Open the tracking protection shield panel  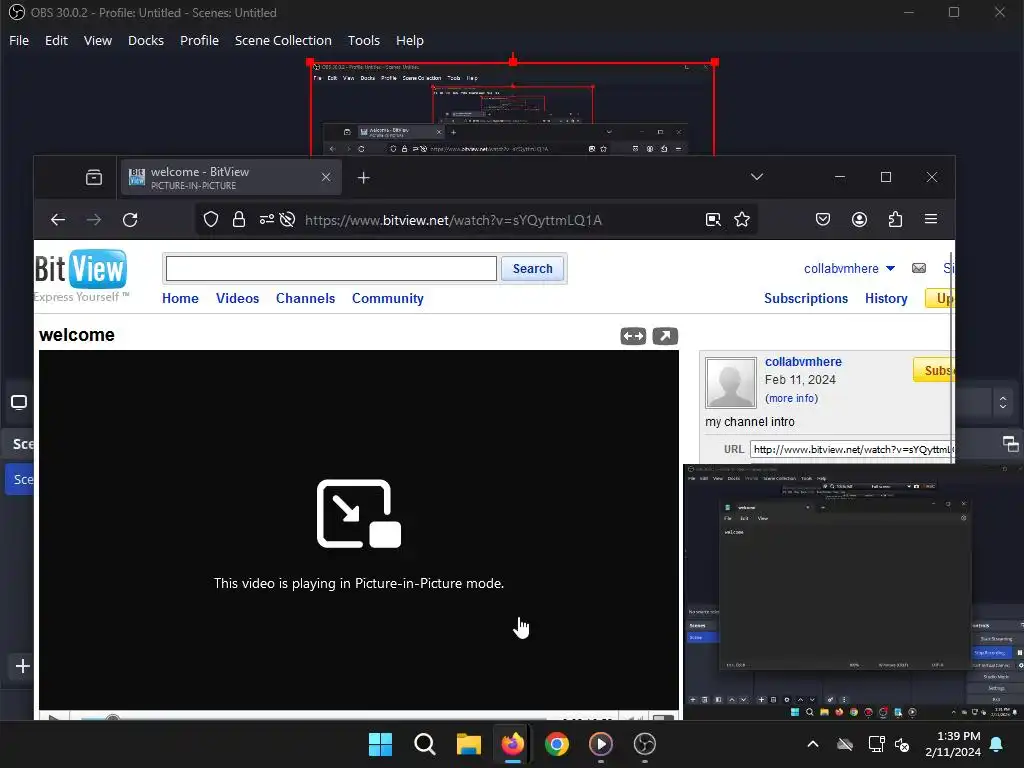tap(211, 219)
